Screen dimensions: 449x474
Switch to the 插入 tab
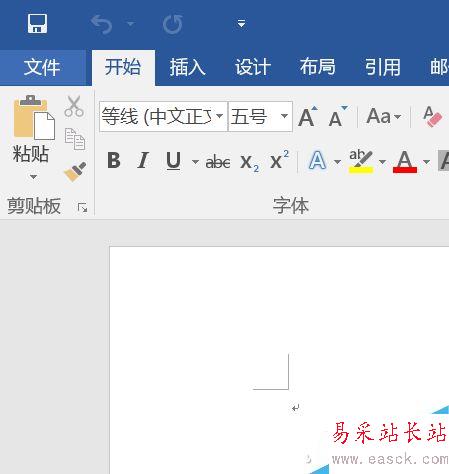tap(188, 67)
